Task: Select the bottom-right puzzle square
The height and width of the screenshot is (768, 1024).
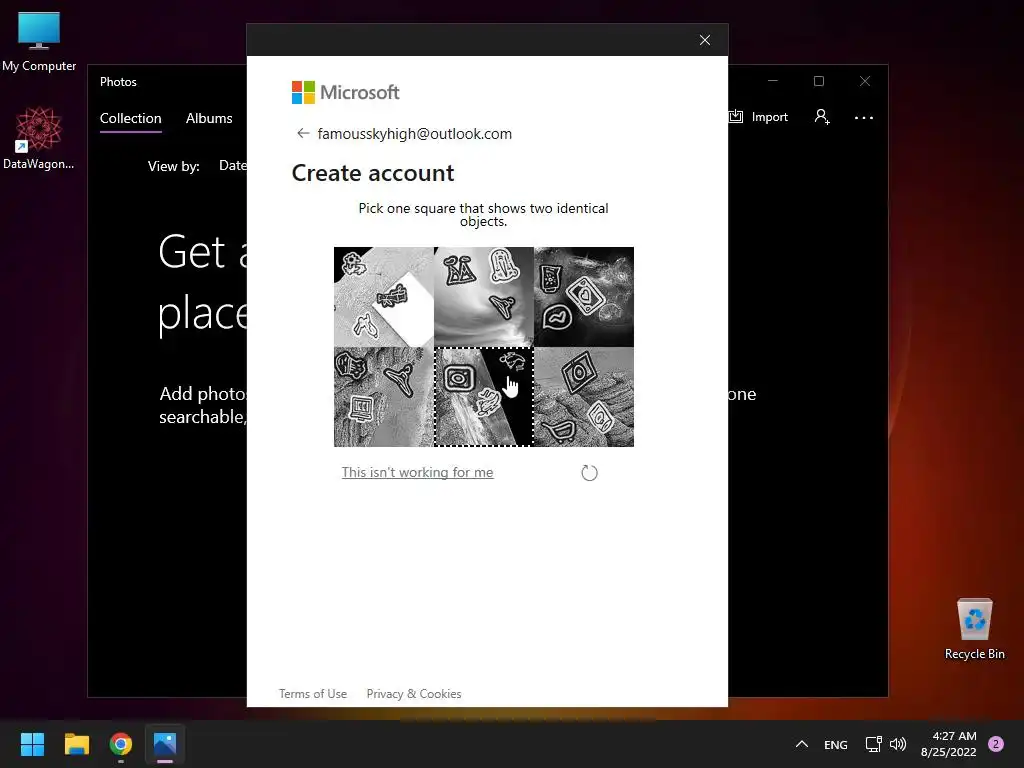Action: point(584,397)
